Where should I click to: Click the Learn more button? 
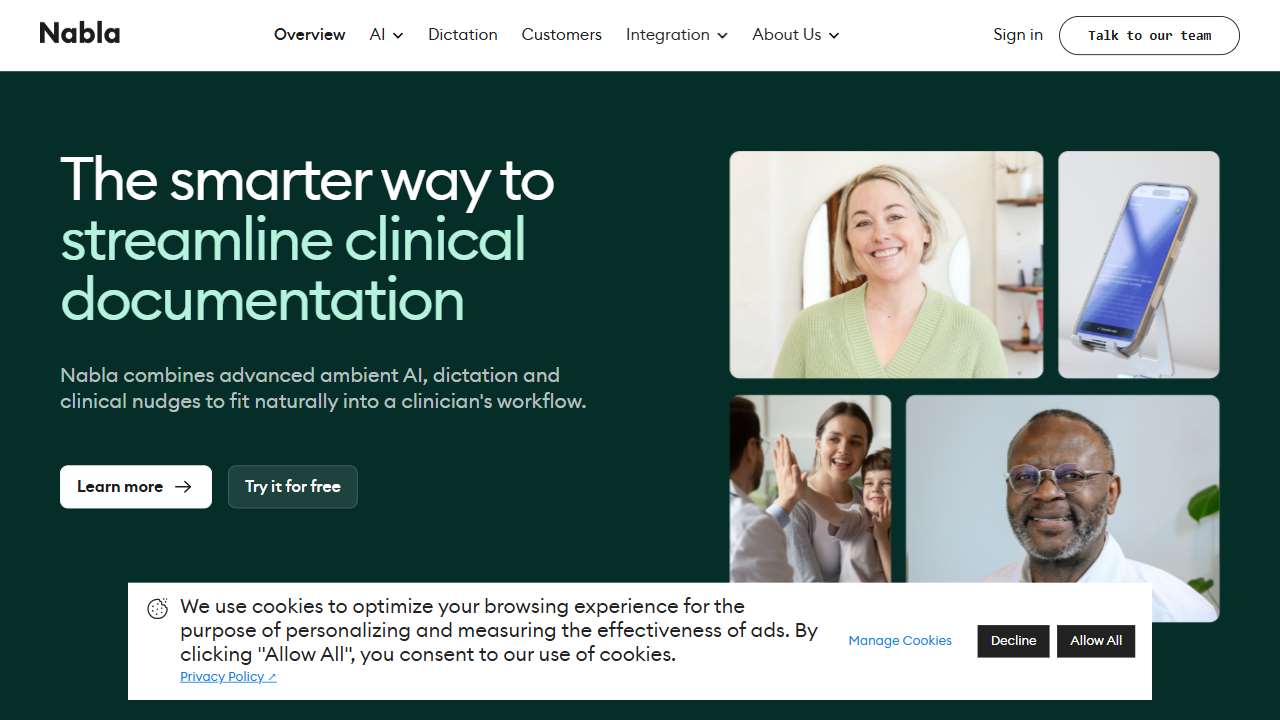coord(136,487)
